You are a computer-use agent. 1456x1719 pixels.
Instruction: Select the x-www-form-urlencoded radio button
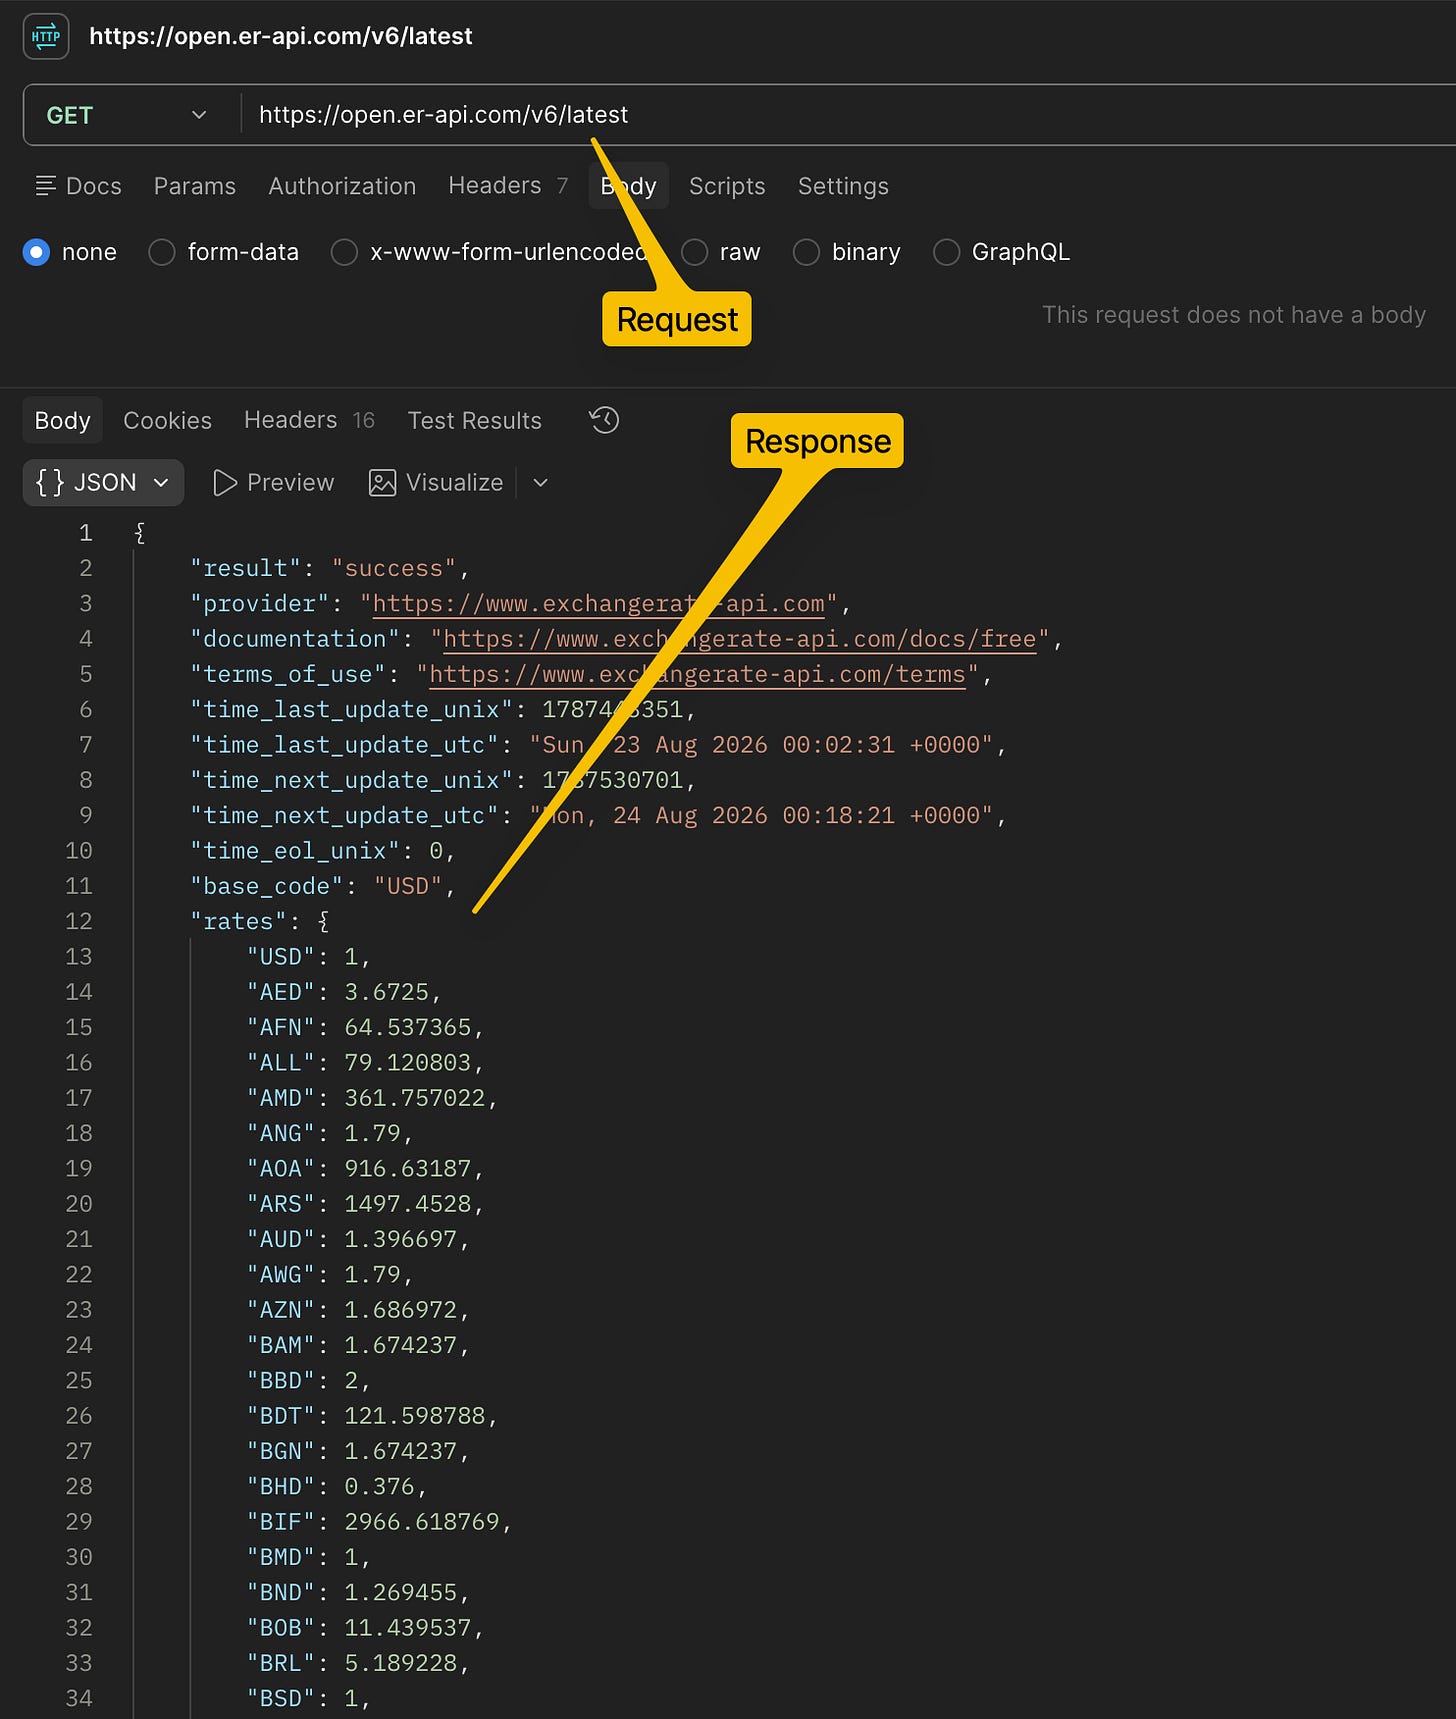pyautogui.click(x=344, y=252)
